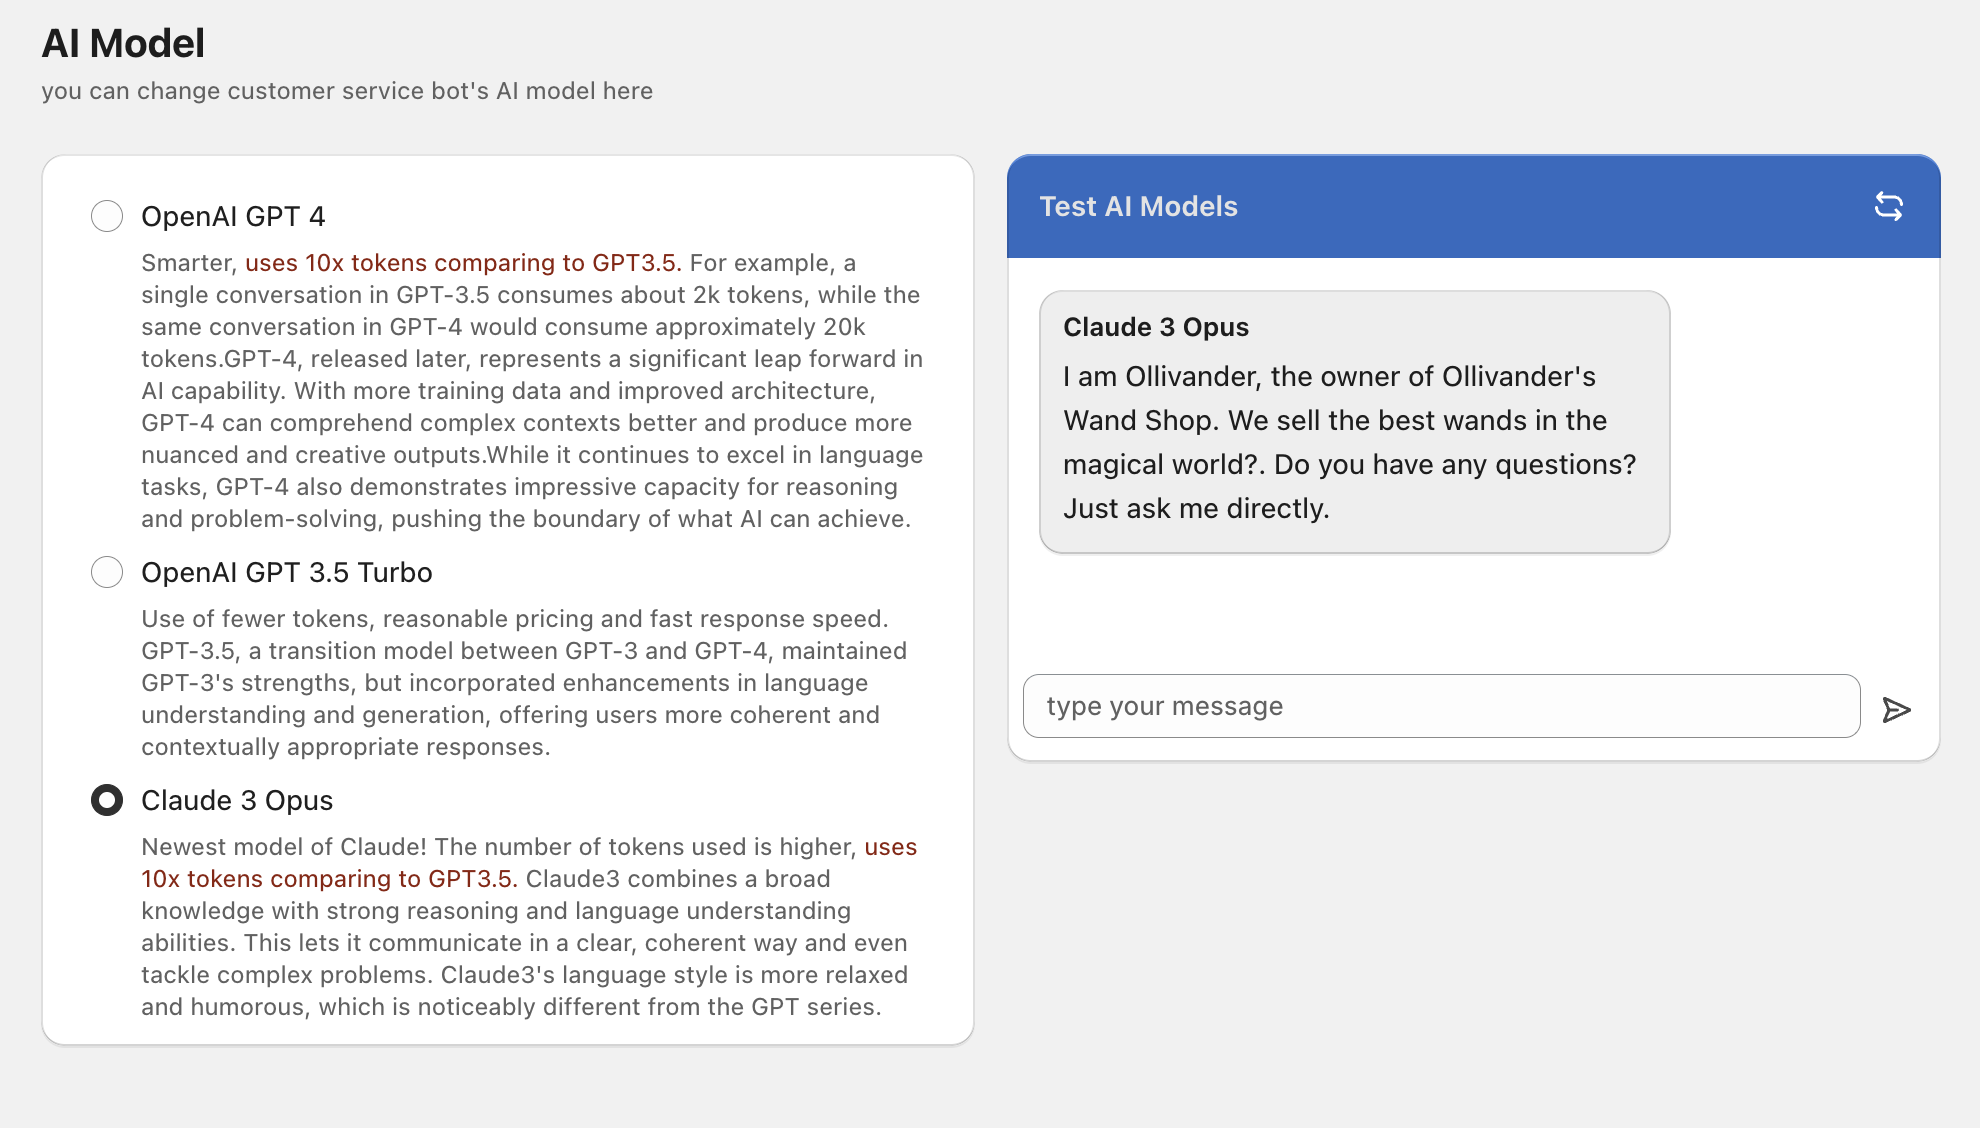The width and height of the screenshot is (1980, 1128).
Task: Click the Claude 3 Opus description paragraph
Action: pyautogui.click(x=524, y=943)
